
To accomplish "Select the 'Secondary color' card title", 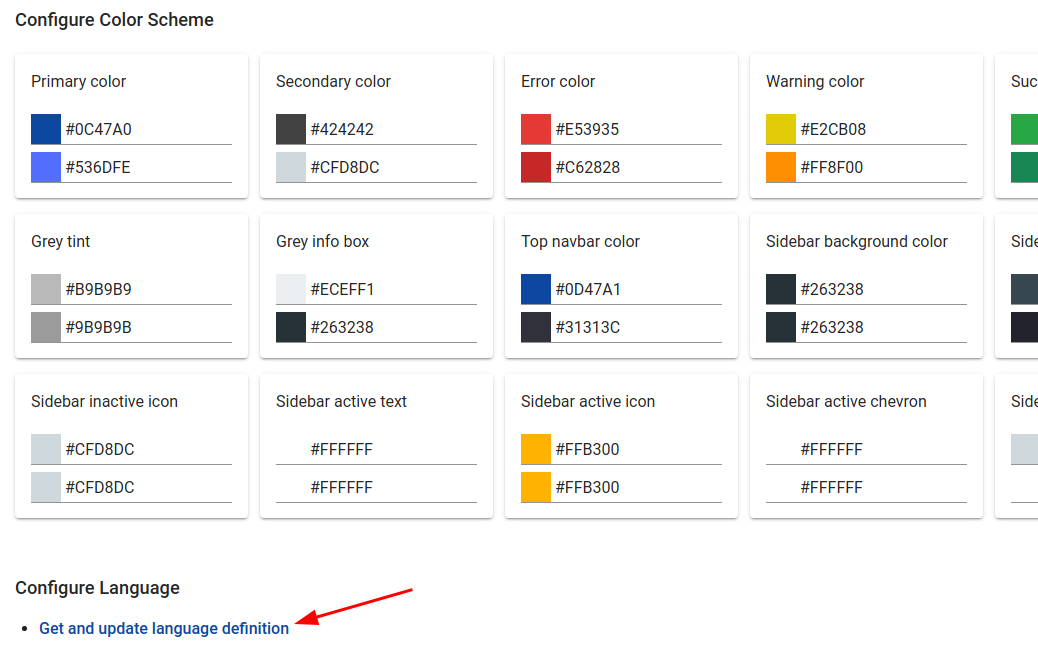I will 333,81.
